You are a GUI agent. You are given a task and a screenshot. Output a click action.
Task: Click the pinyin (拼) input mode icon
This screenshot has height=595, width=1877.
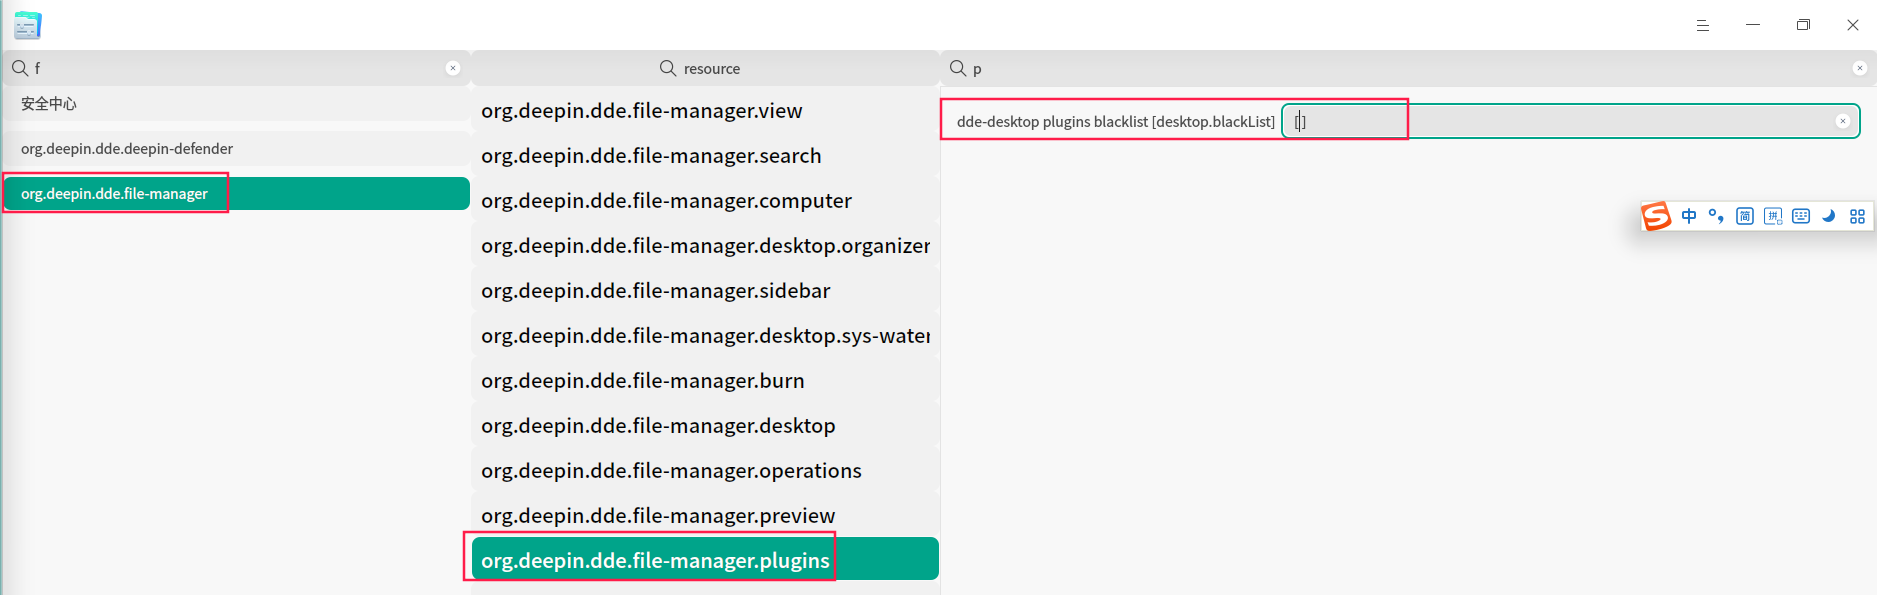(1773, 216)
